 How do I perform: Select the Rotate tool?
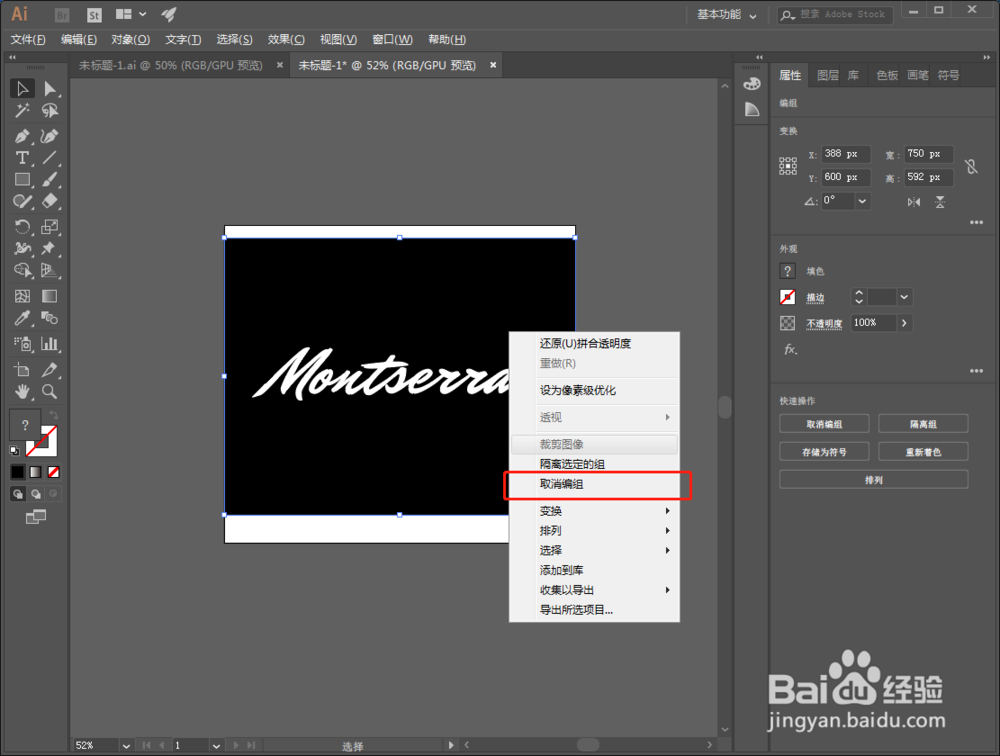click(x=22, y=226)
